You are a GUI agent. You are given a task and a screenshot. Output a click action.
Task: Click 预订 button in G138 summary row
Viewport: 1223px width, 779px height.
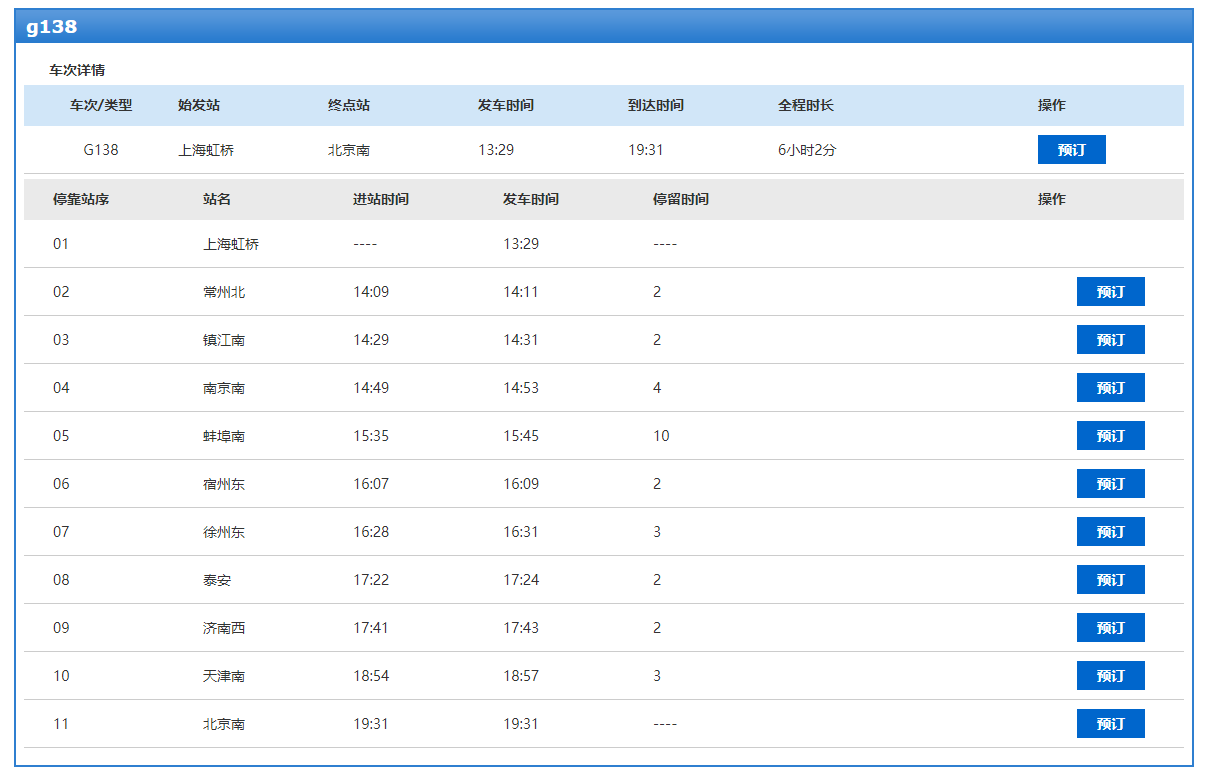tap(1071, 150)
